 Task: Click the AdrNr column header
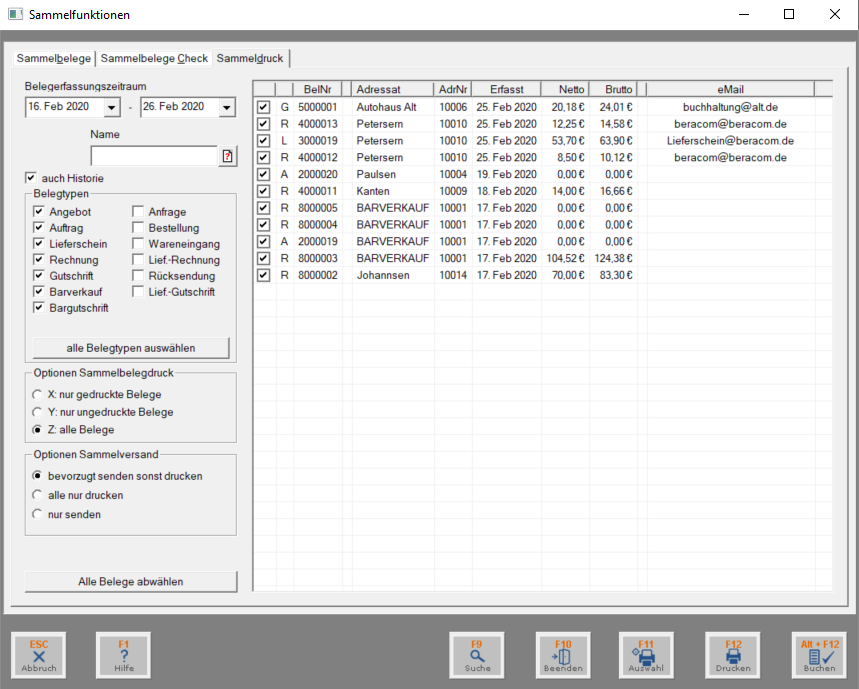(453, 89)
